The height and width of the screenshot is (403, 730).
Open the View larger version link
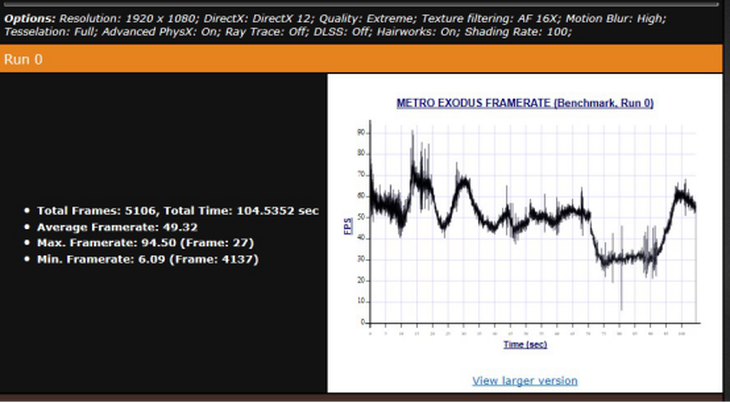[524, 380]
